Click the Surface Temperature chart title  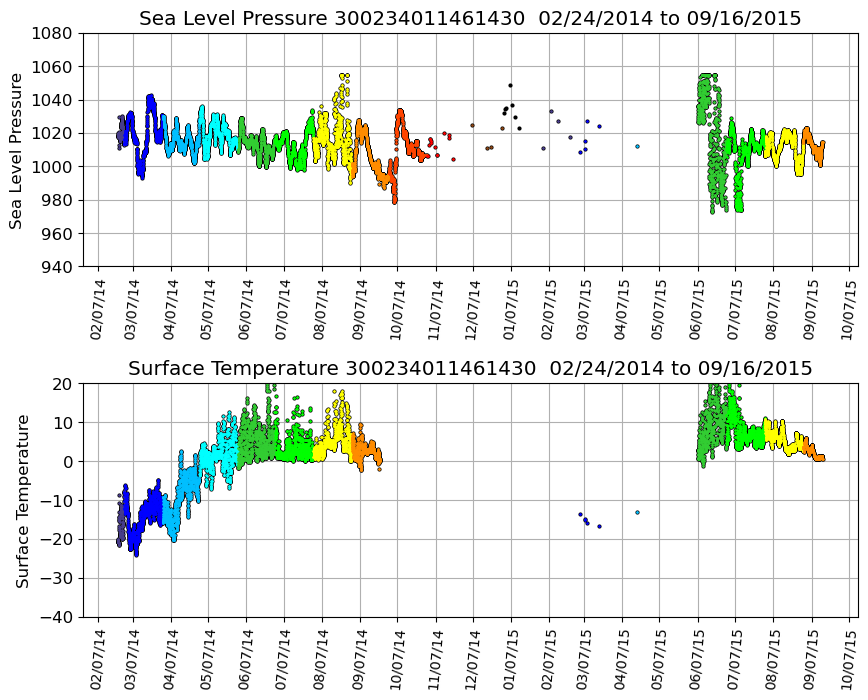click(470, 369)
